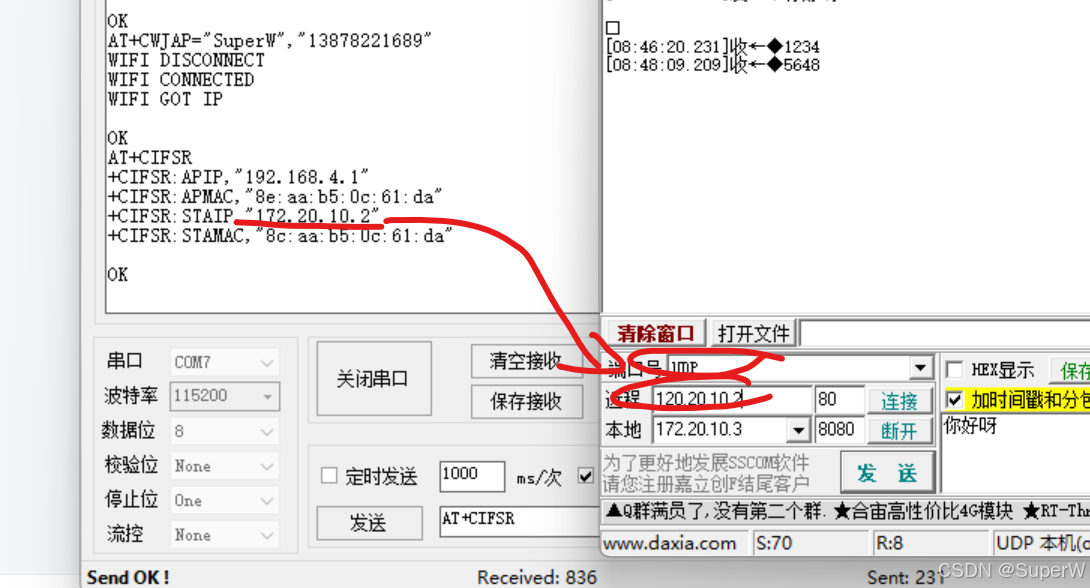The image size is (1090, 588).
Task: Click the 清除窗口 button in SSCOM
Action: coord(655,334)
